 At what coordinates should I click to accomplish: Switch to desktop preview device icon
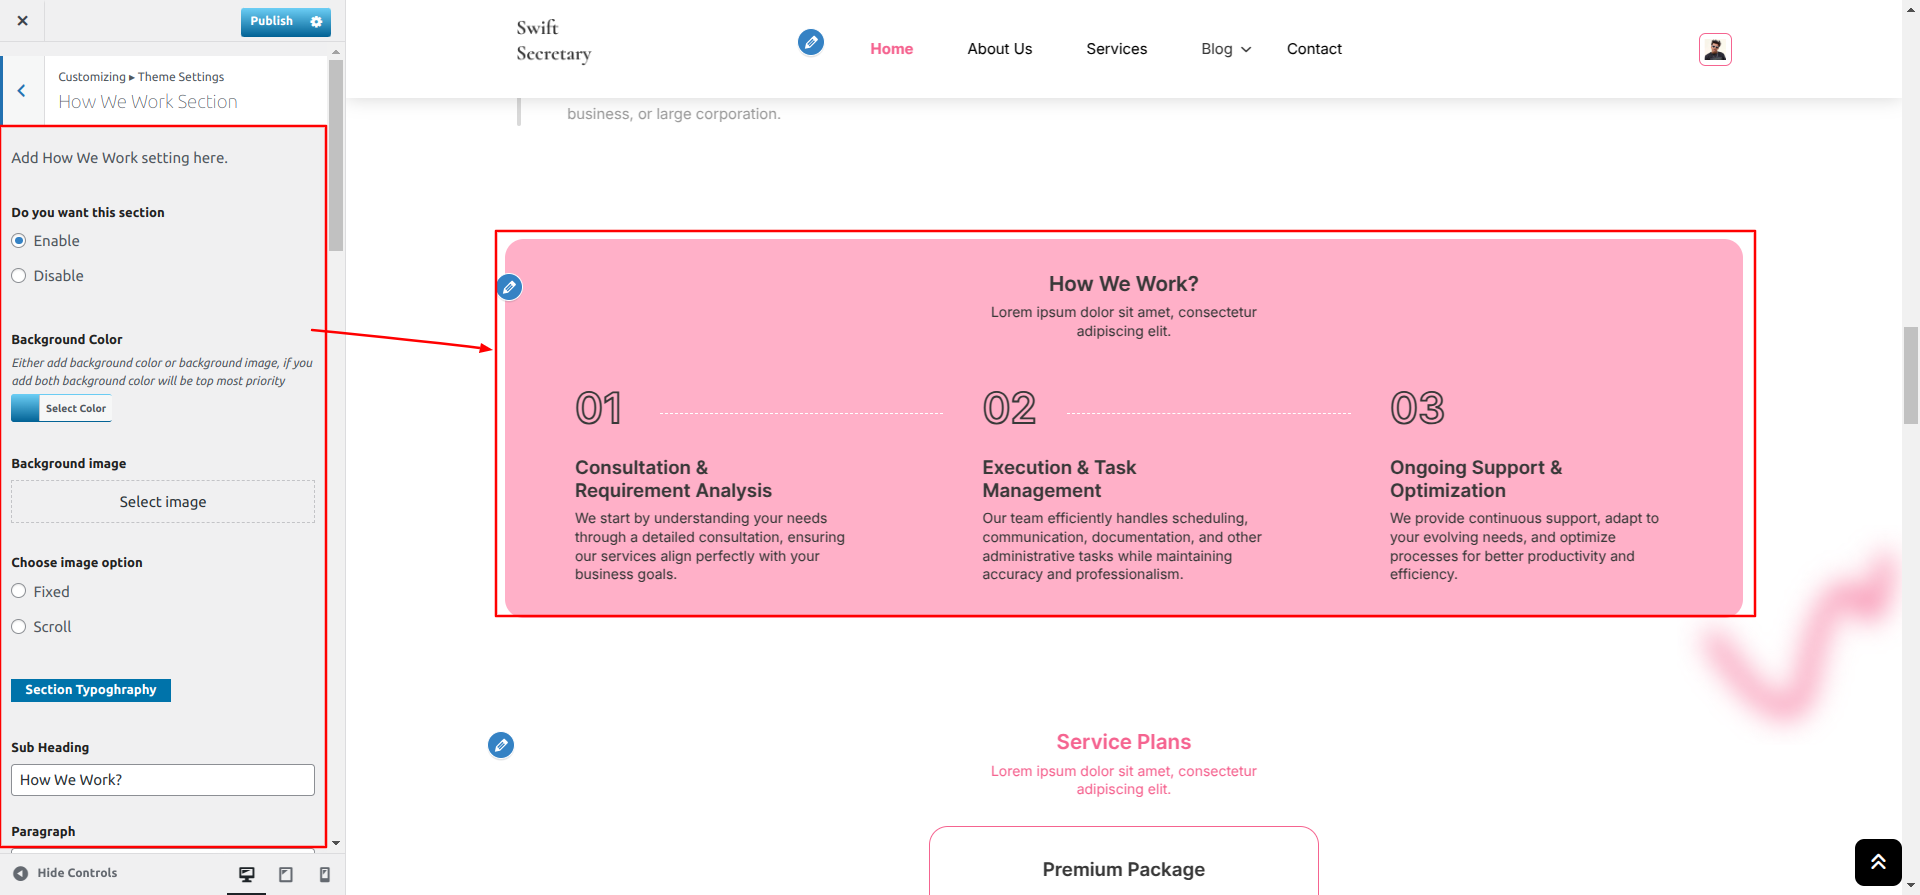coord(247,874)
